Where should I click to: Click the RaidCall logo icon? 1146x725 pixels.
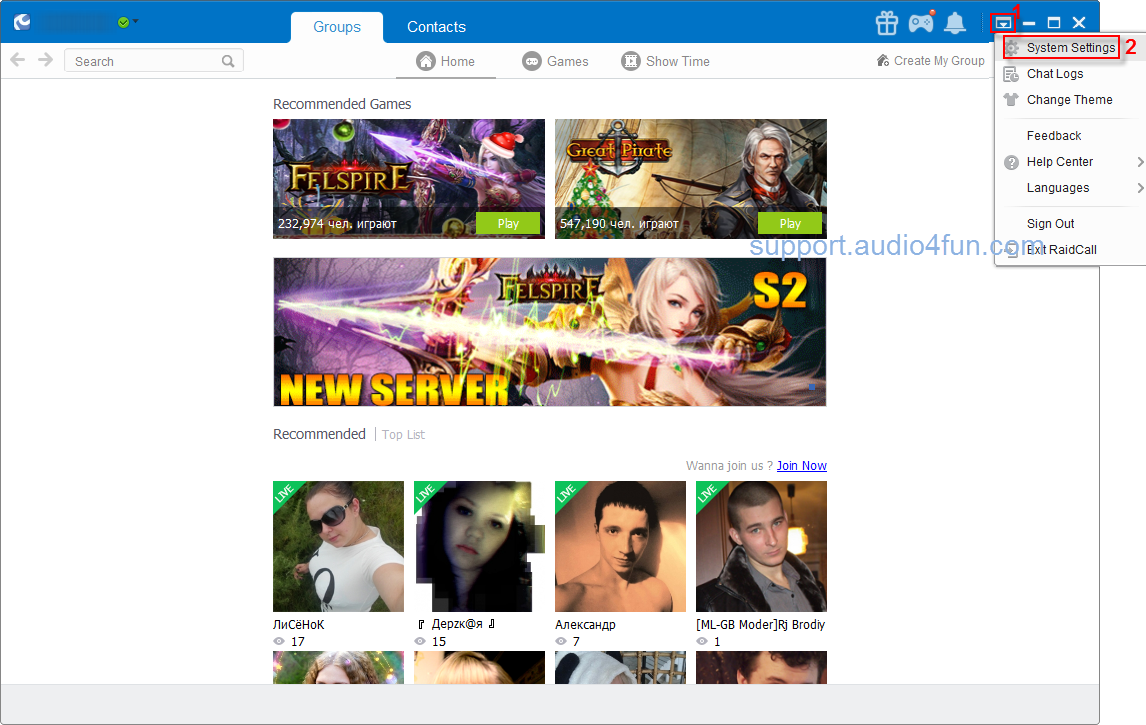pyautogui.click(x=22, y=22)
